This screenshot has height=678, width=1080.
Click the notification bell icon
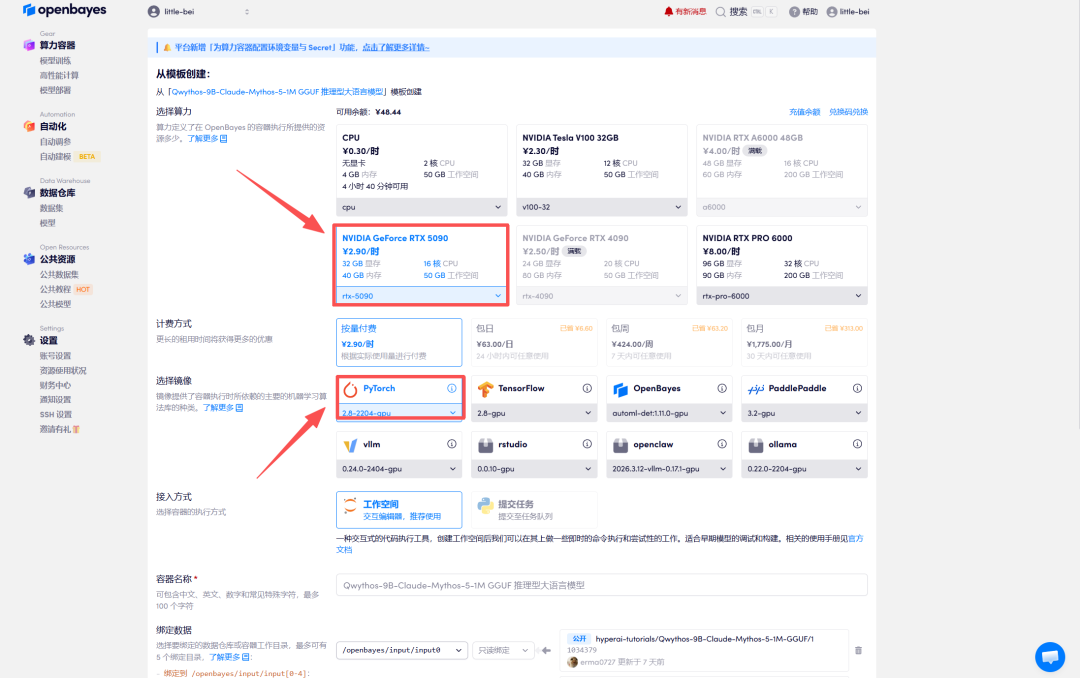coord(668,12)
